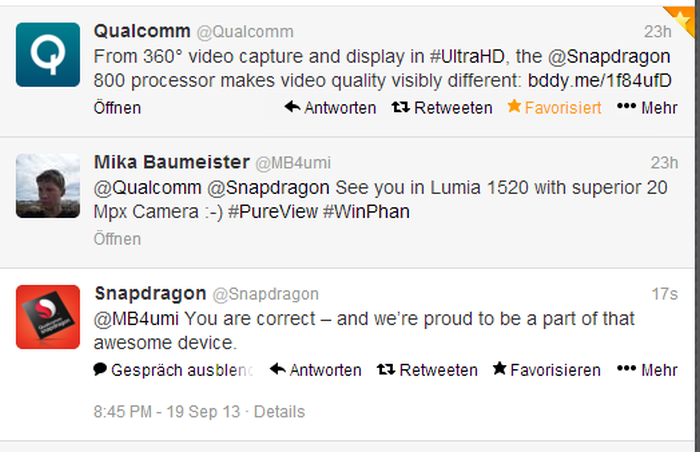Unfavorite the Qualcomm tweet (Favorisiert)
Screen dimensions: 700x452
coord(555,107)
